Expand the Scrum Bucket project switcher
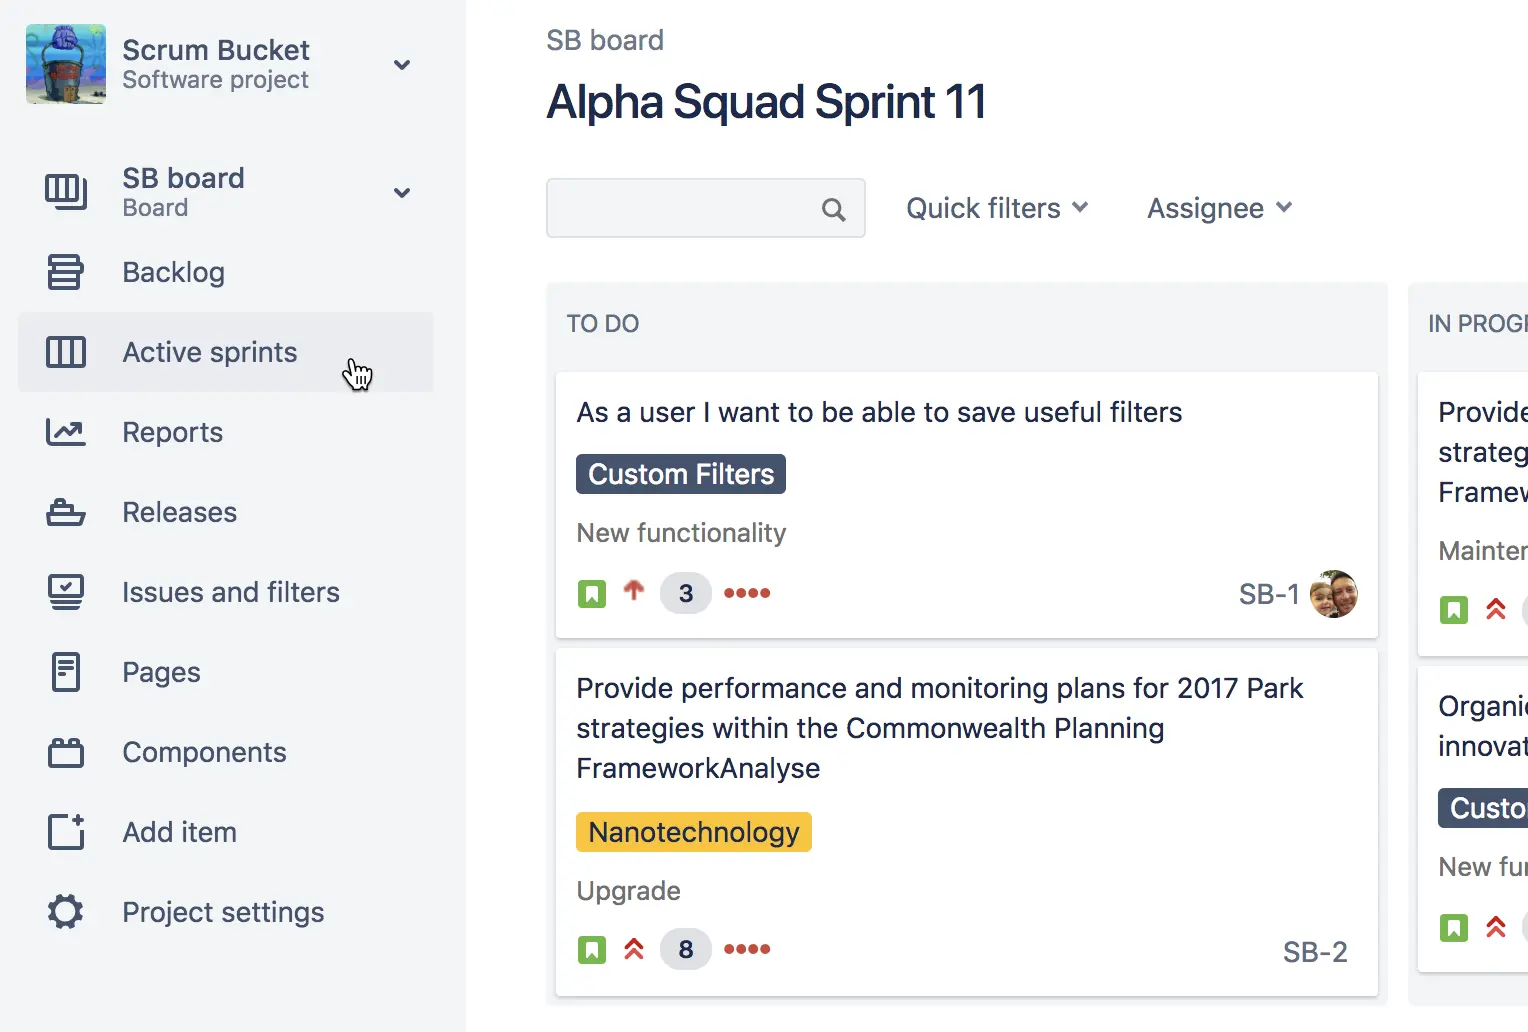 point(402,64)
